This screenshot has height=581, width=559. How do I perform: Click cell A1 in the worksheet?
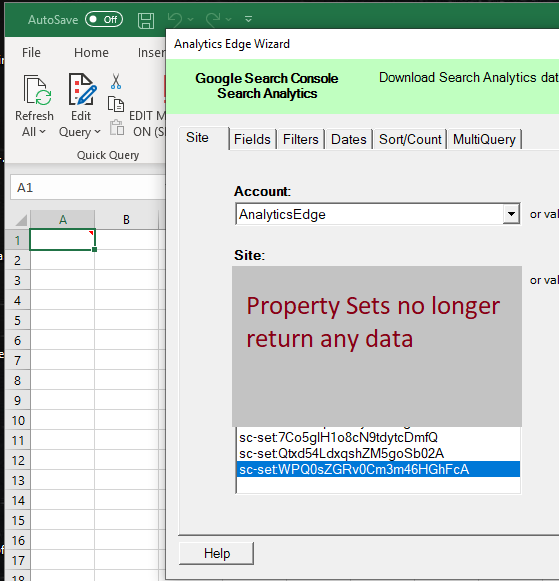[x=63, y=240]
